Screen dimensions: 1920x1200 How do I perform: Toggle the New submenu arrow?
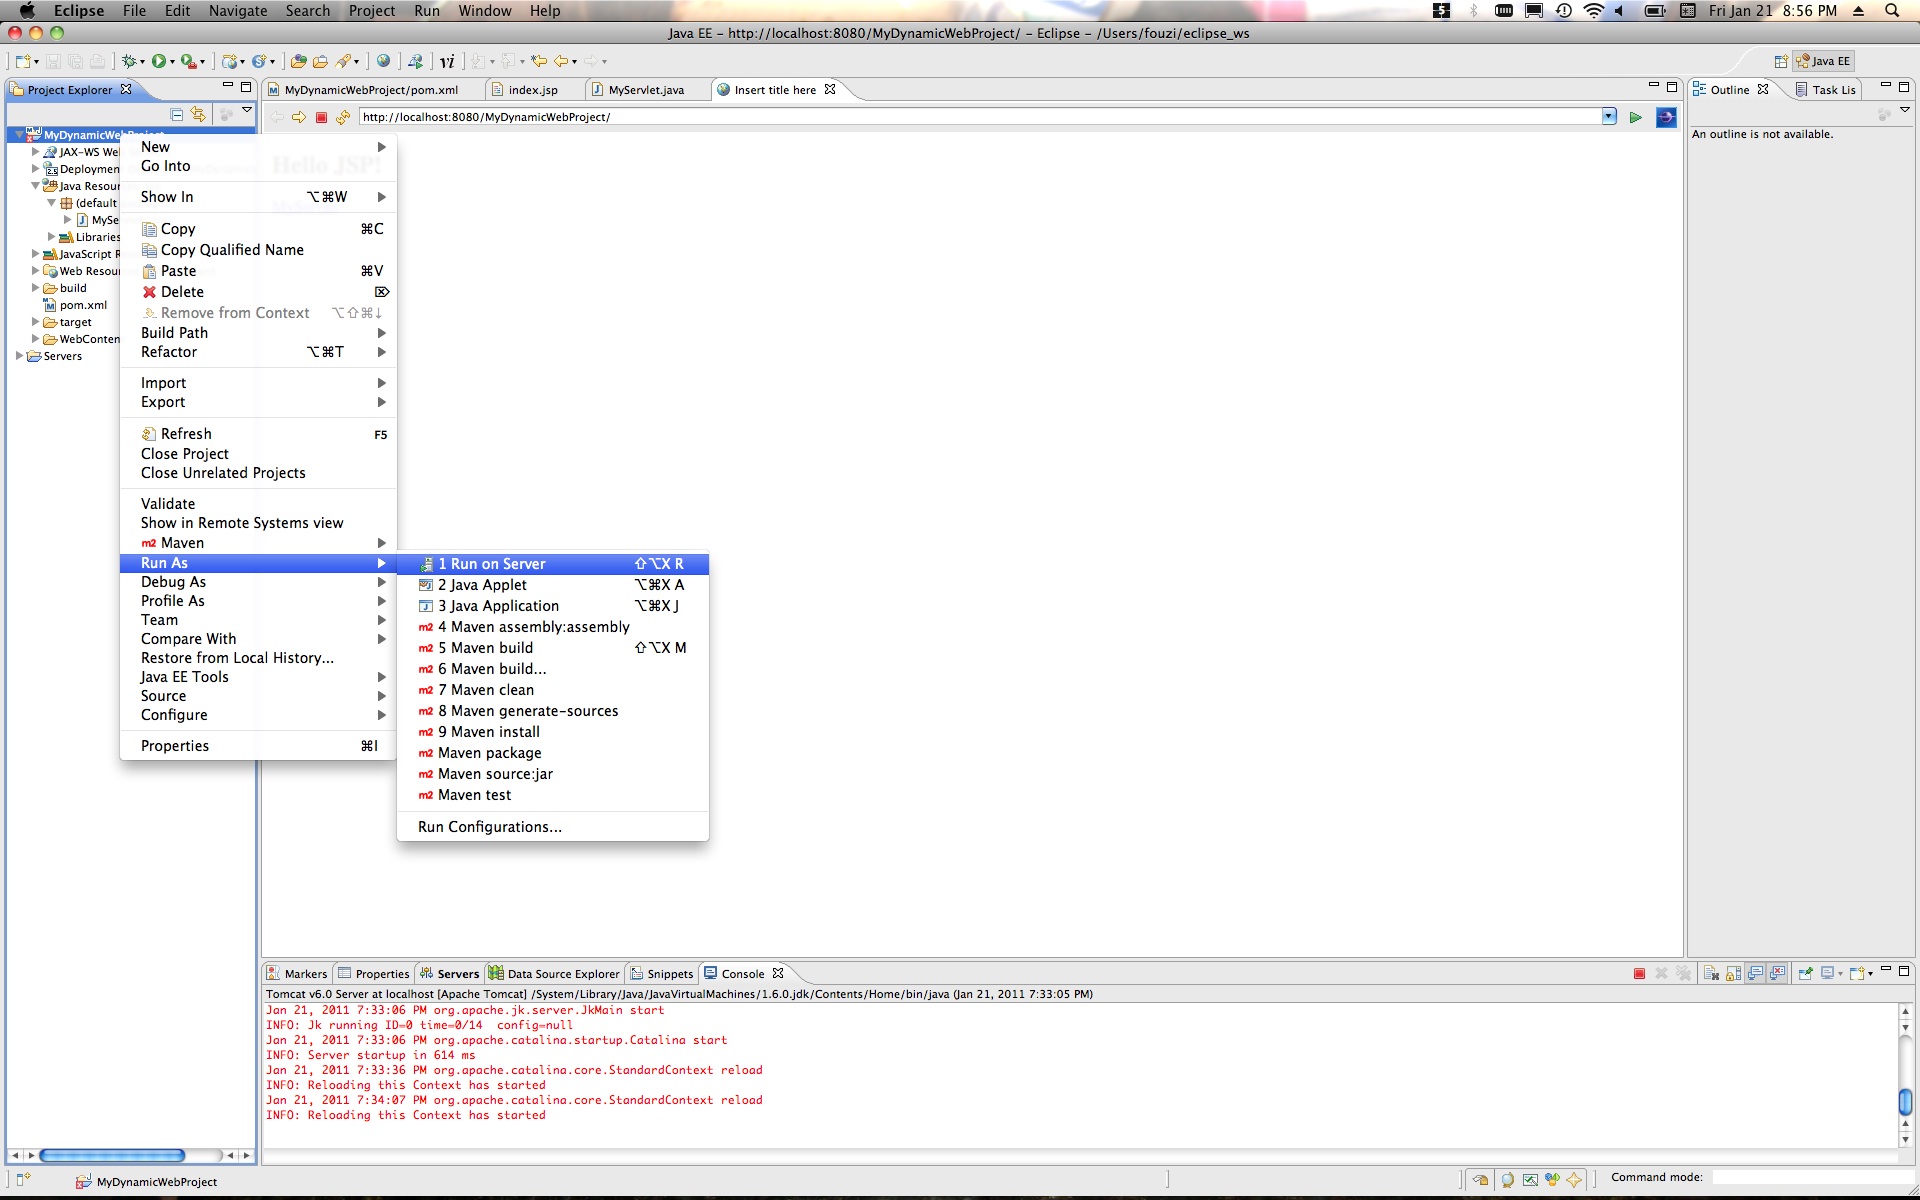[x=382, y=147]
